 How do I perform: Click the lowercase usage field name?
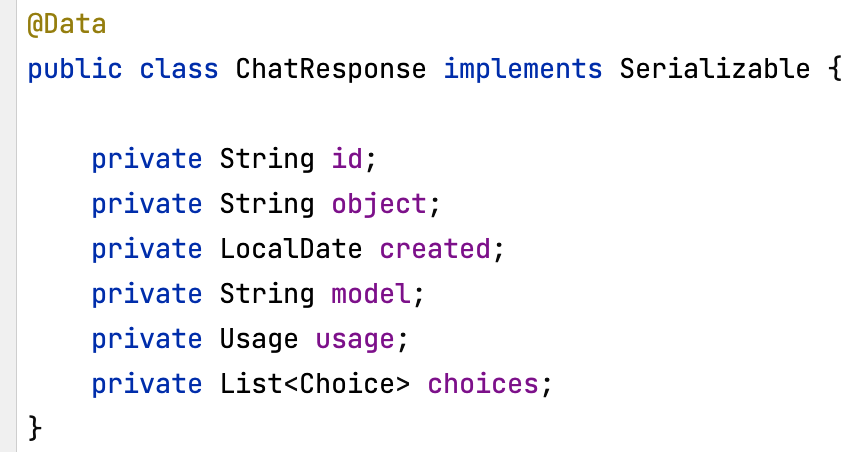click(x=355, y=341)
